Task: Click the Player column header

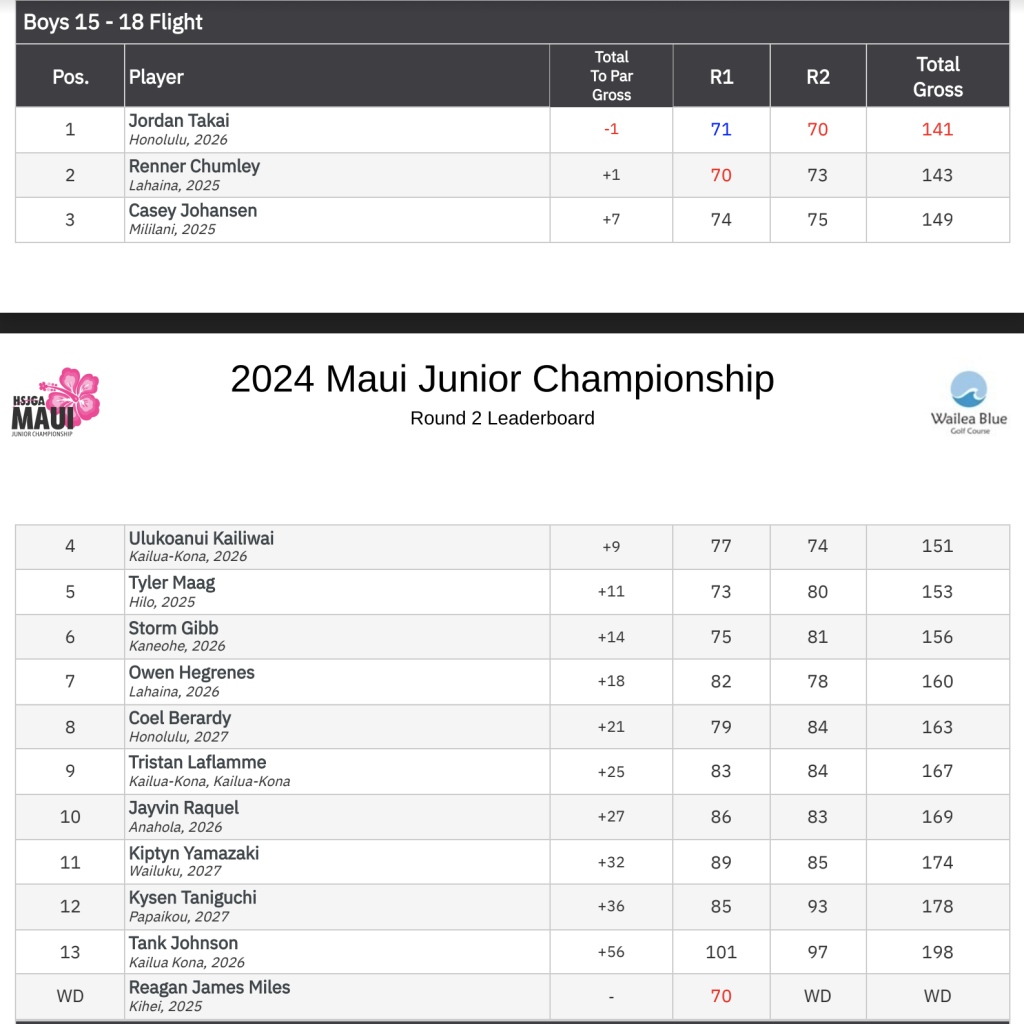Action: (156, 77)
